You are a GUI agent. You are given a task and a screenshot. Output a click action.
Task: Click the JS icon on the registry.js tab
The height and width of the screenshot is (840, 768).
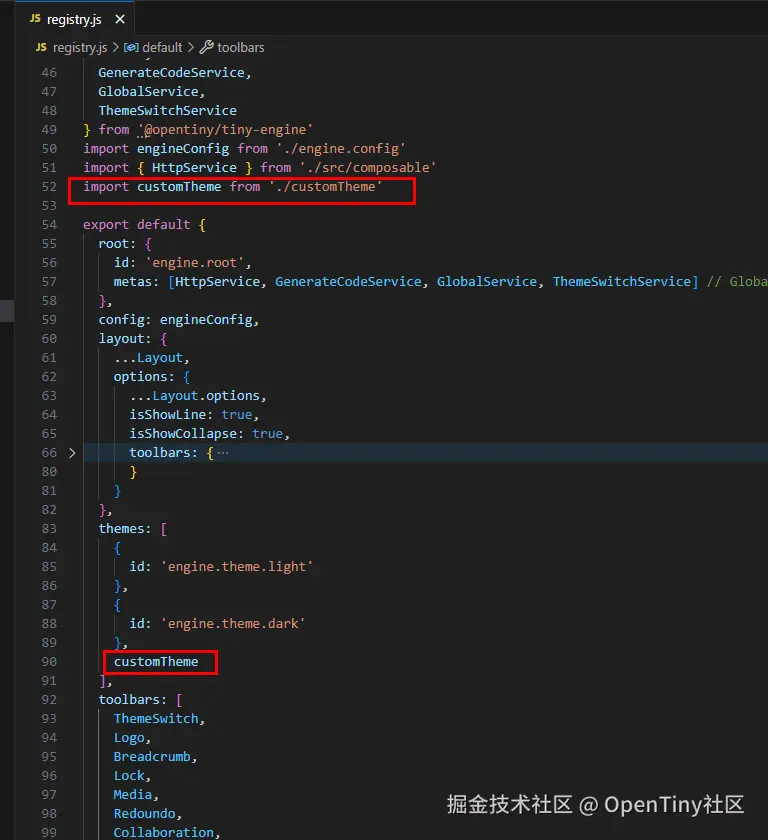click(x=35, y=19)
